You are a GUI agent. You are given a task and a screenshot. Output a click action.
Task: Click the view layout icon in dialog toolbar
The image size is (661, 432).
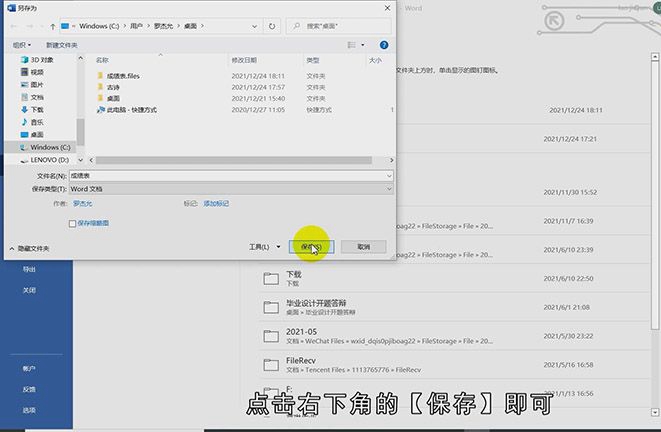pos(351,45)
